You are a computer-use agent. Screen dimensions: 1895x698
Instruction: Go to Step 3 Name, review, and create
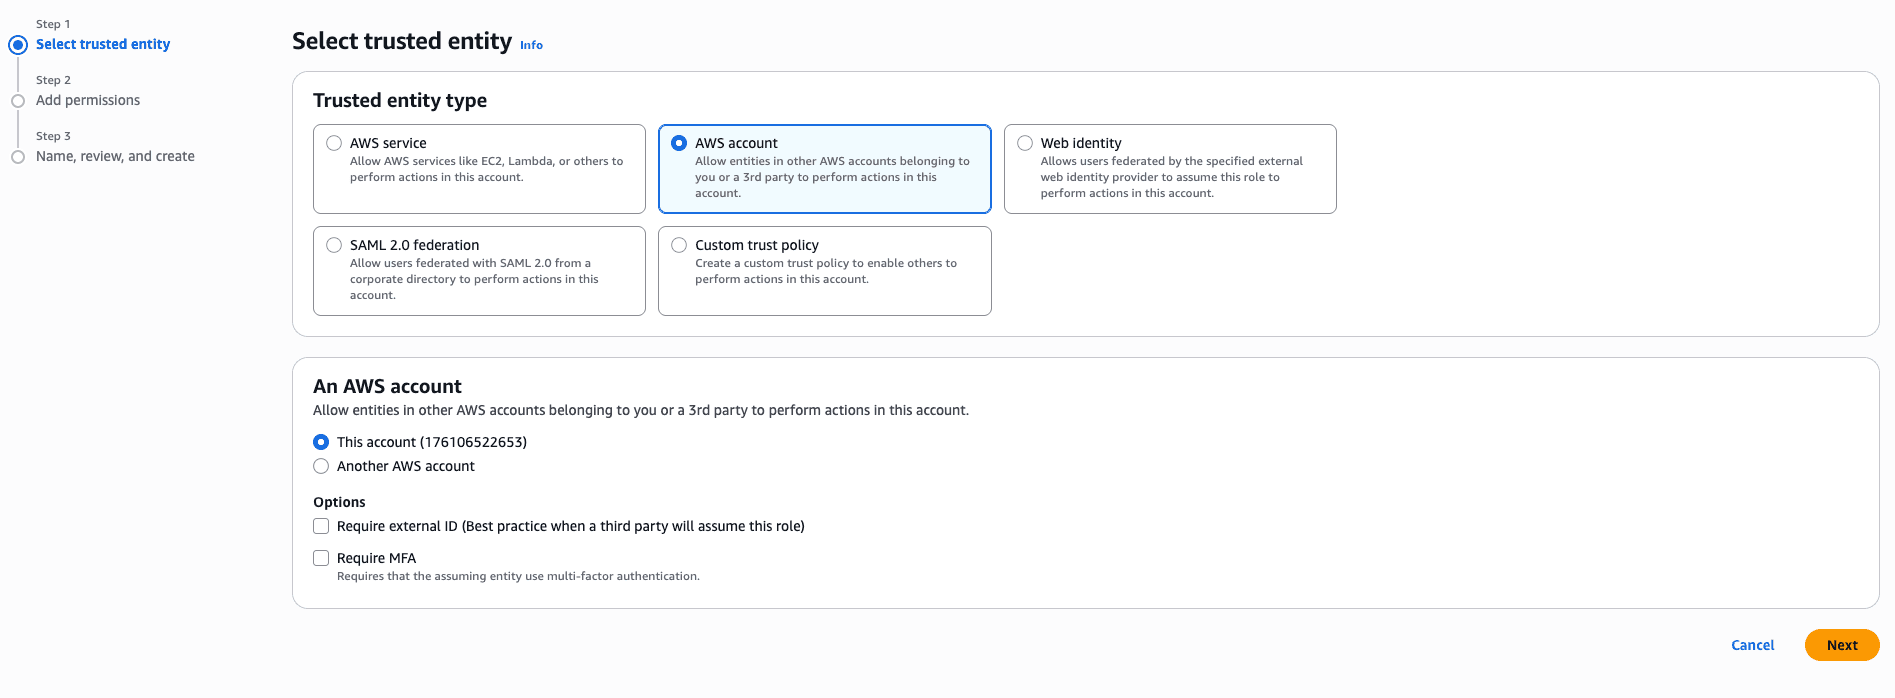point(115,156)
